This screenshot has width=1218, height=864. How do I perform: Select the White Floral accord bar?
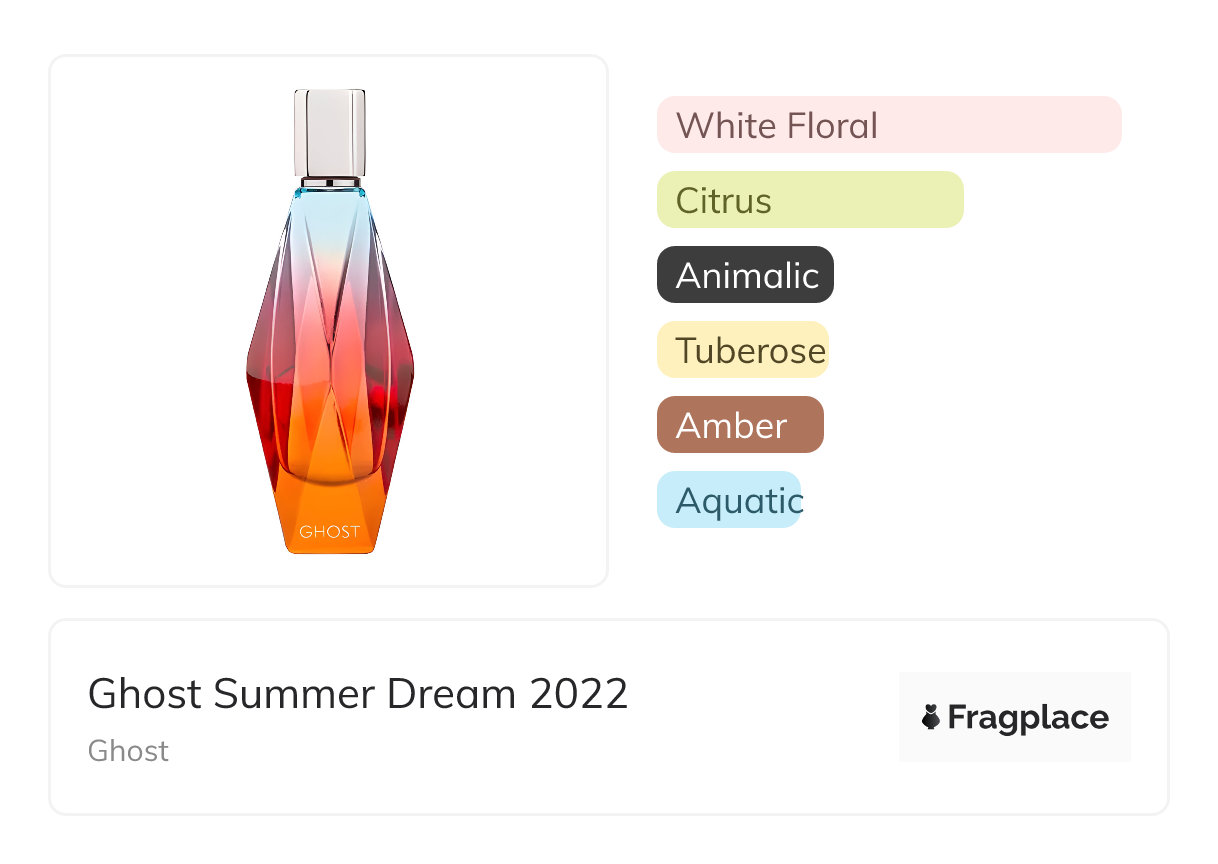pos(888,125)
